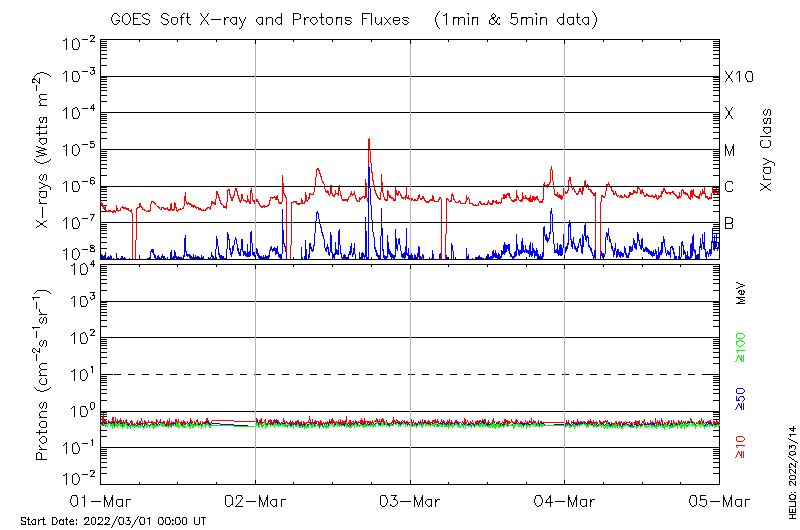Click the X-rays (Watts m⁻²) y-axis title
Screen dimensions: 800x530
43,150
